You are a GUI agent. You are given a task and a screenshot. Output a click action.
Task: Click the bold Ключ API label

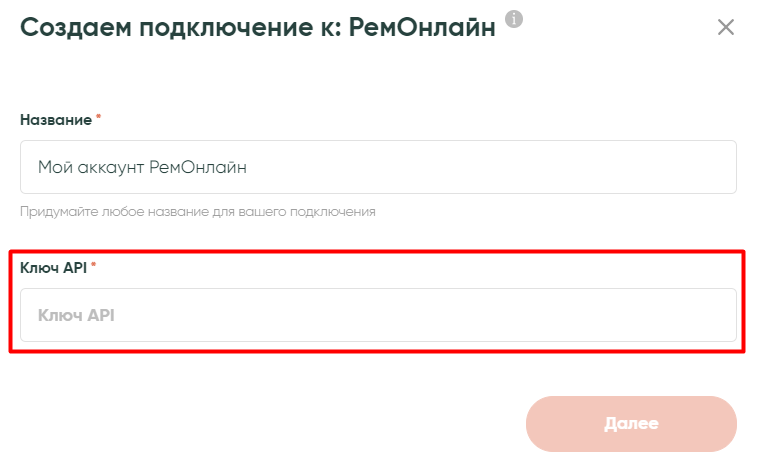53,268
